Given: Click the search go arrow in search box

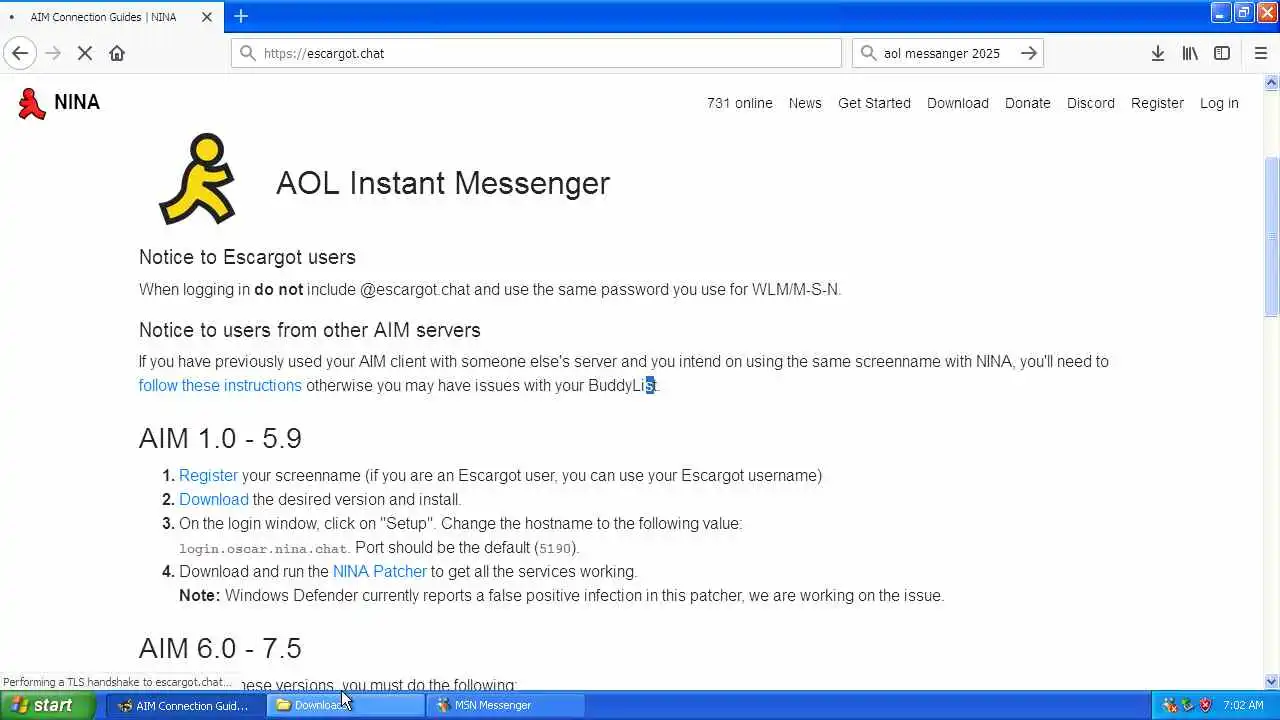Looking at the screenshot, I should click(1028, 53).
